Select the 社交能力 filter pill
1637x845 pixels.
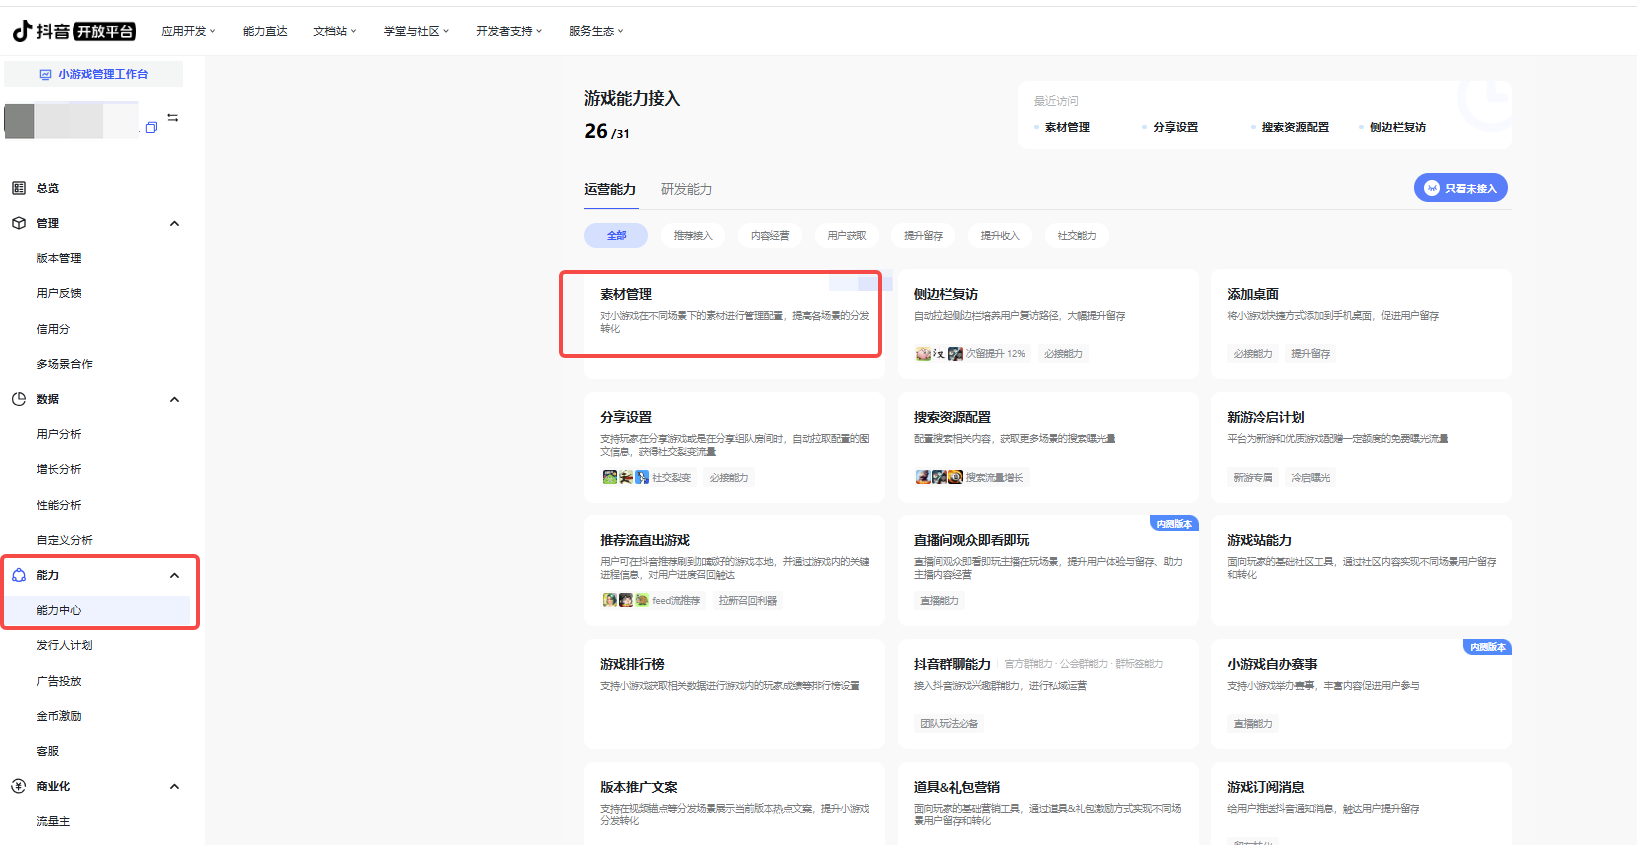(1077, 236)
